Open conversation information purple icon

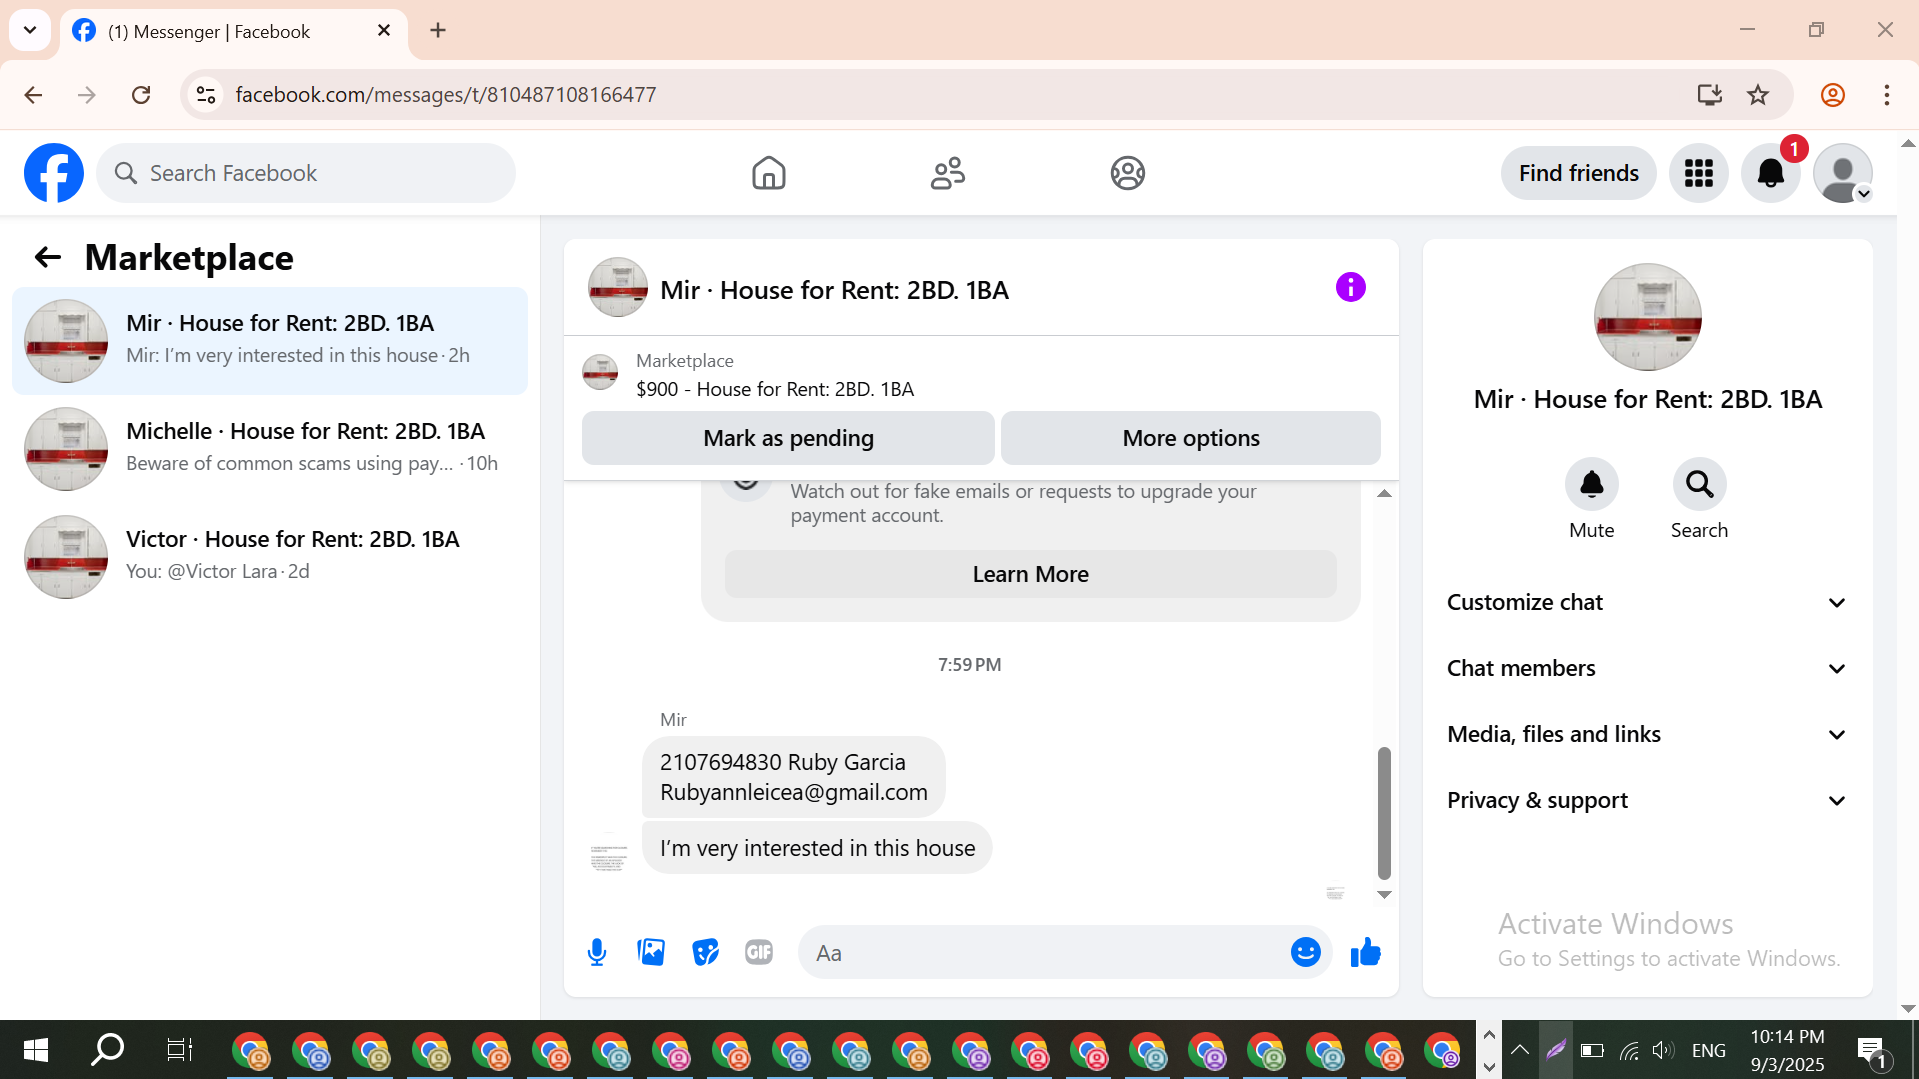pyautogui.click(x=1350, y=288)
